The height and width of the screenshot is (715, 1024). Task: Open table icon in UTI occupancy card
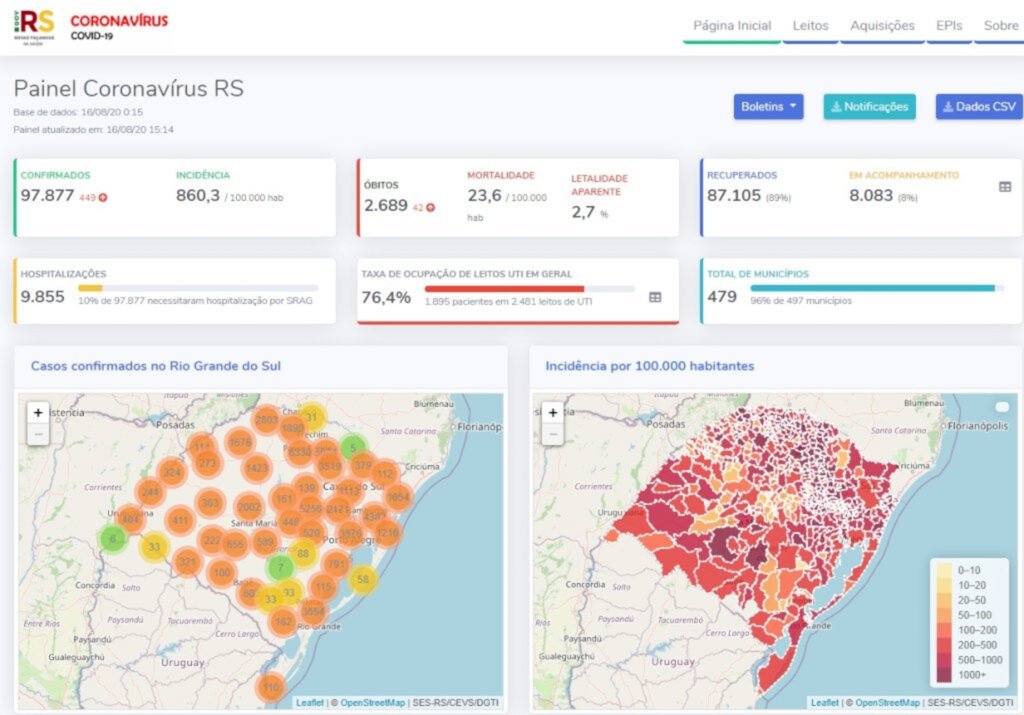pyautogui.click(x=654, y=297)
